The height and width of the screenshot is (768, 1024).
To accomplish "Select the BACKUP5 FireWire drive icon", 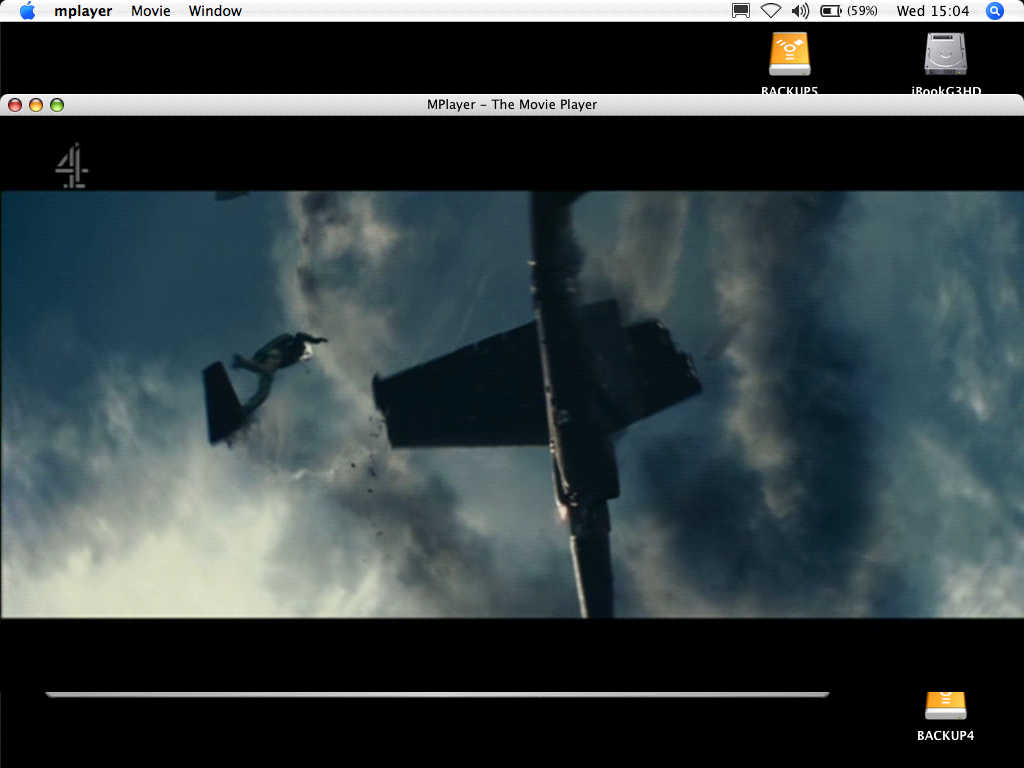I will tap(790, 54).
